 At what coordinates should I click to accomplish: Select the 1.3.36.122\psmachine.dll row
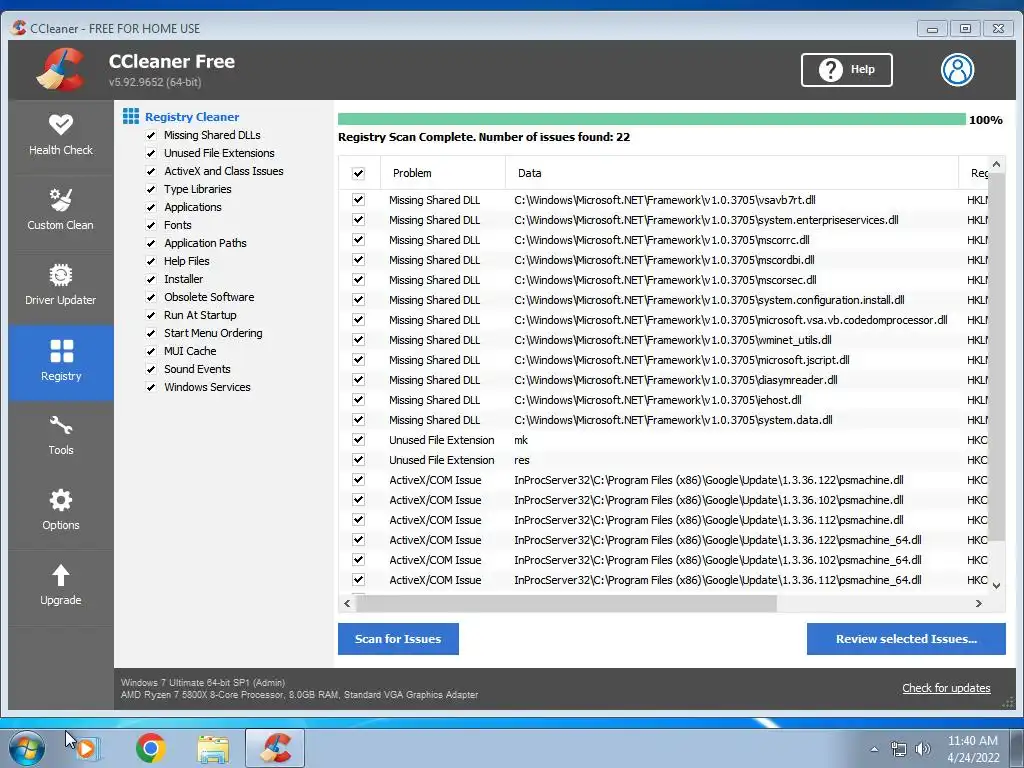pos(662,479)
